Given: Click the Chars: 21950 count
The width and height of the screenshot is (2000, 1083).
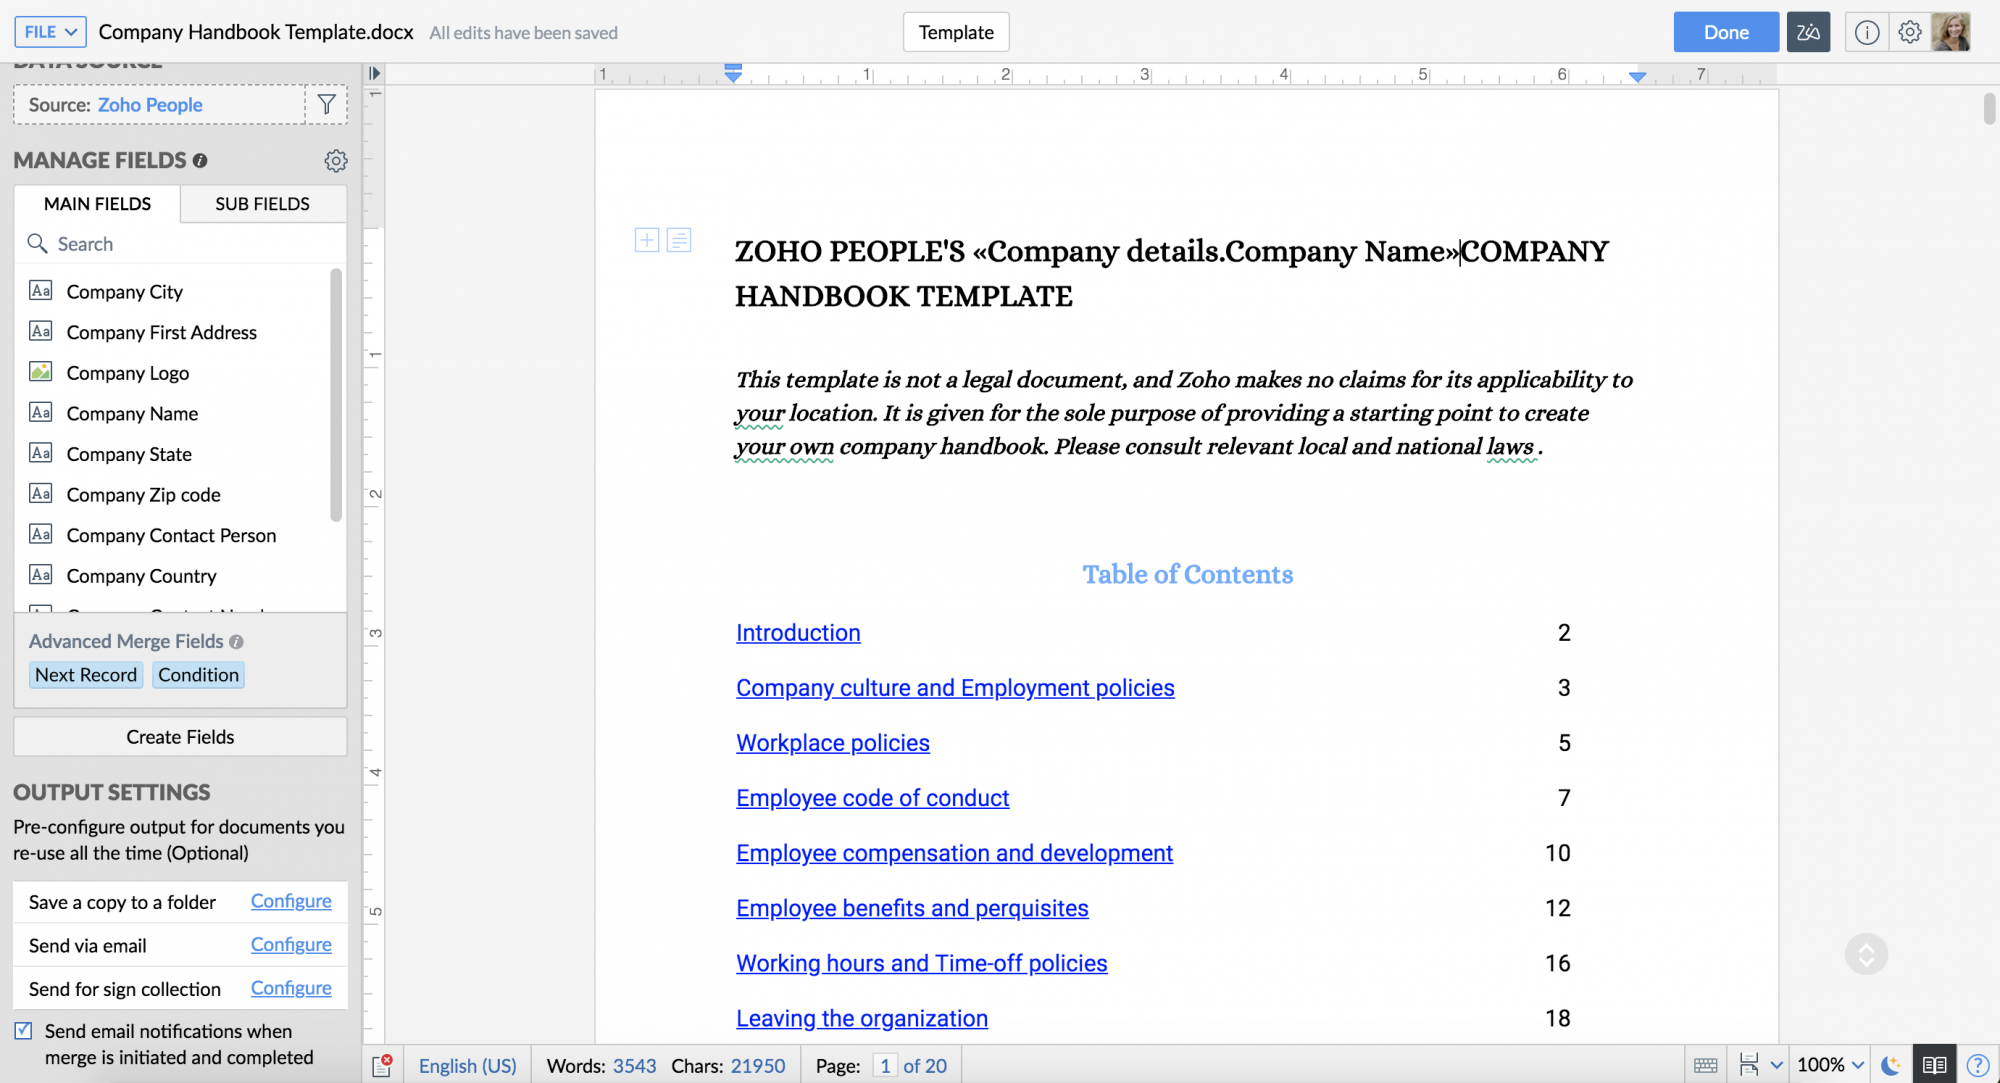Looking at the screenshot, I should point(728,1066).
